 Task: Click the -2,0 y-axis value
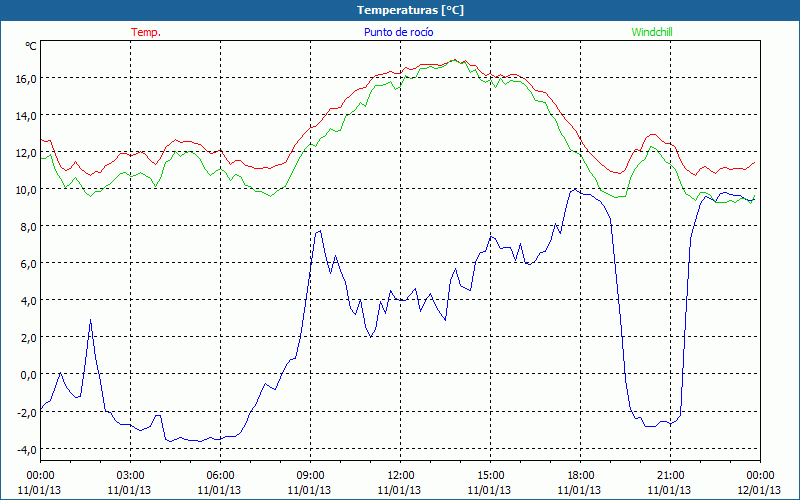(27, 412)
